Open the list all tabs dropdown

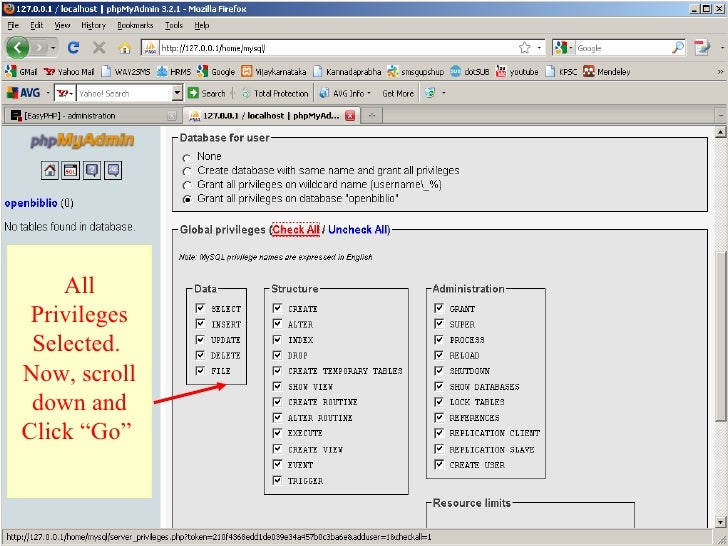[721, 115]
